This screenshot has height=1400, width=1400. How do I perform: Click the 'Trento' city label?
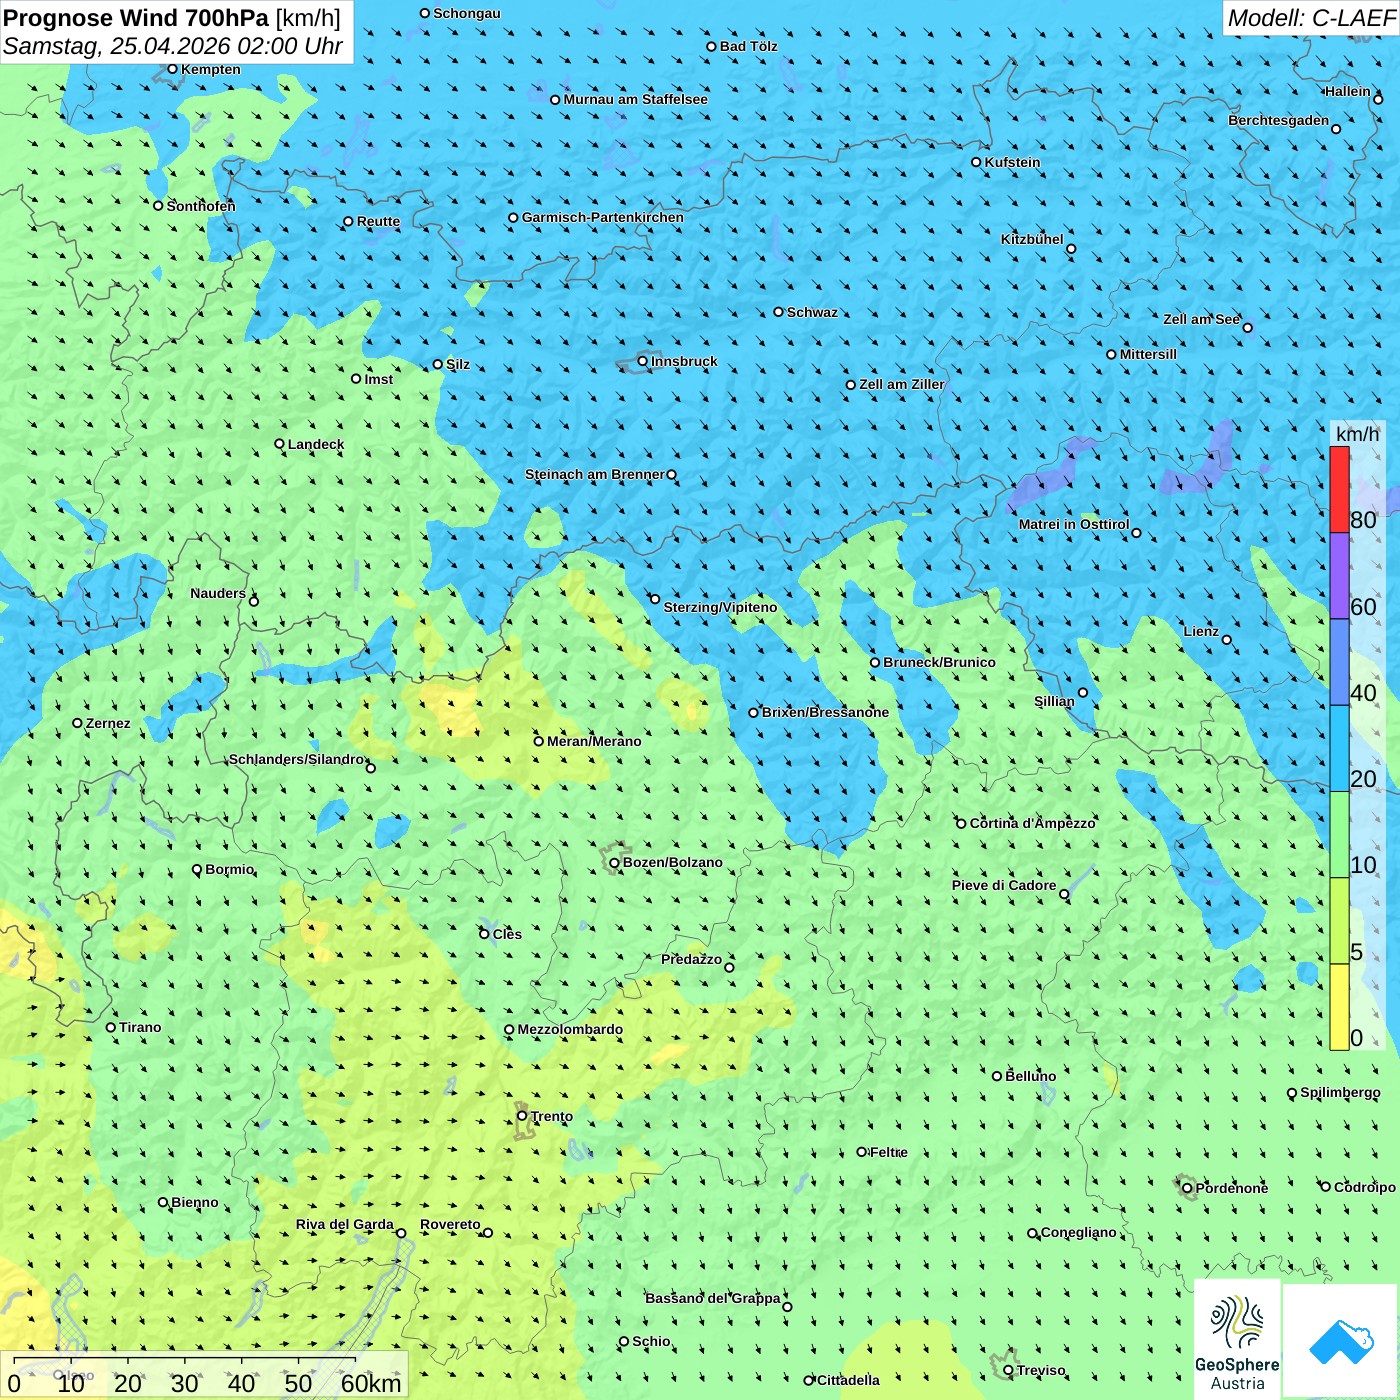(x=552, y=1116)
